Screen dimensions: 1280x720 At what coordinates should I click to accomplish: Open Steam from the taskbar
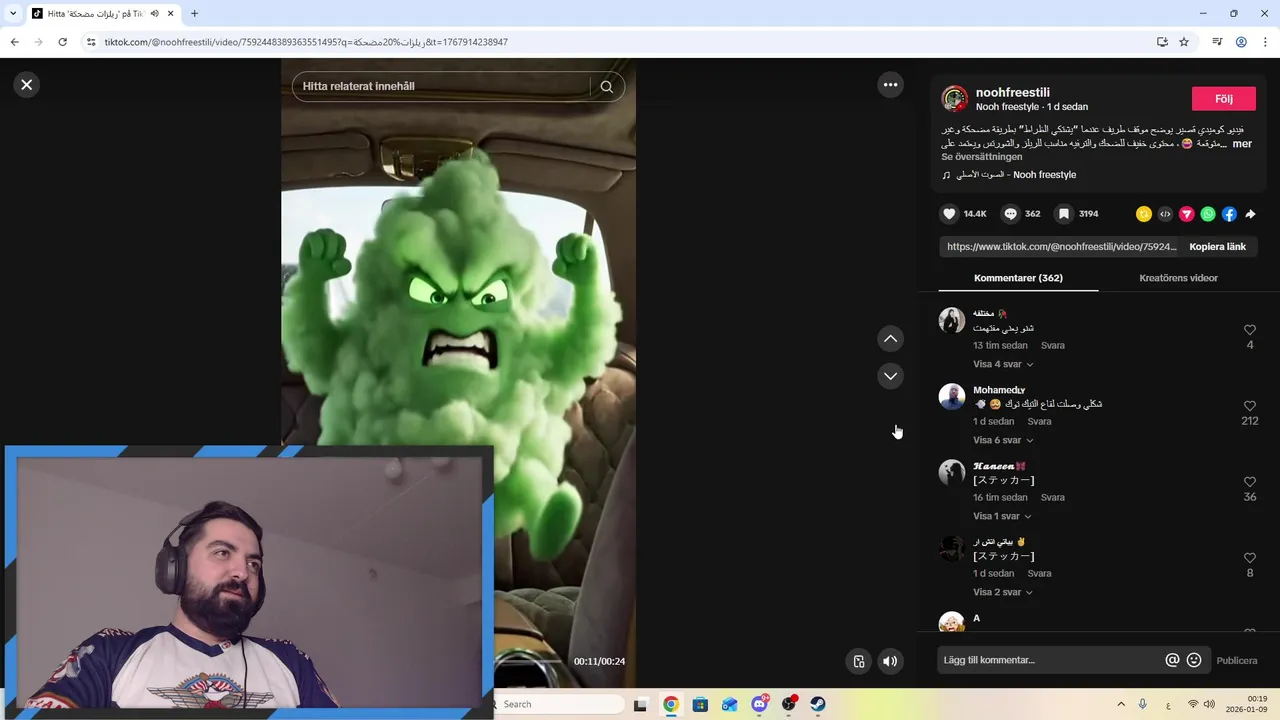coord(817,704)
